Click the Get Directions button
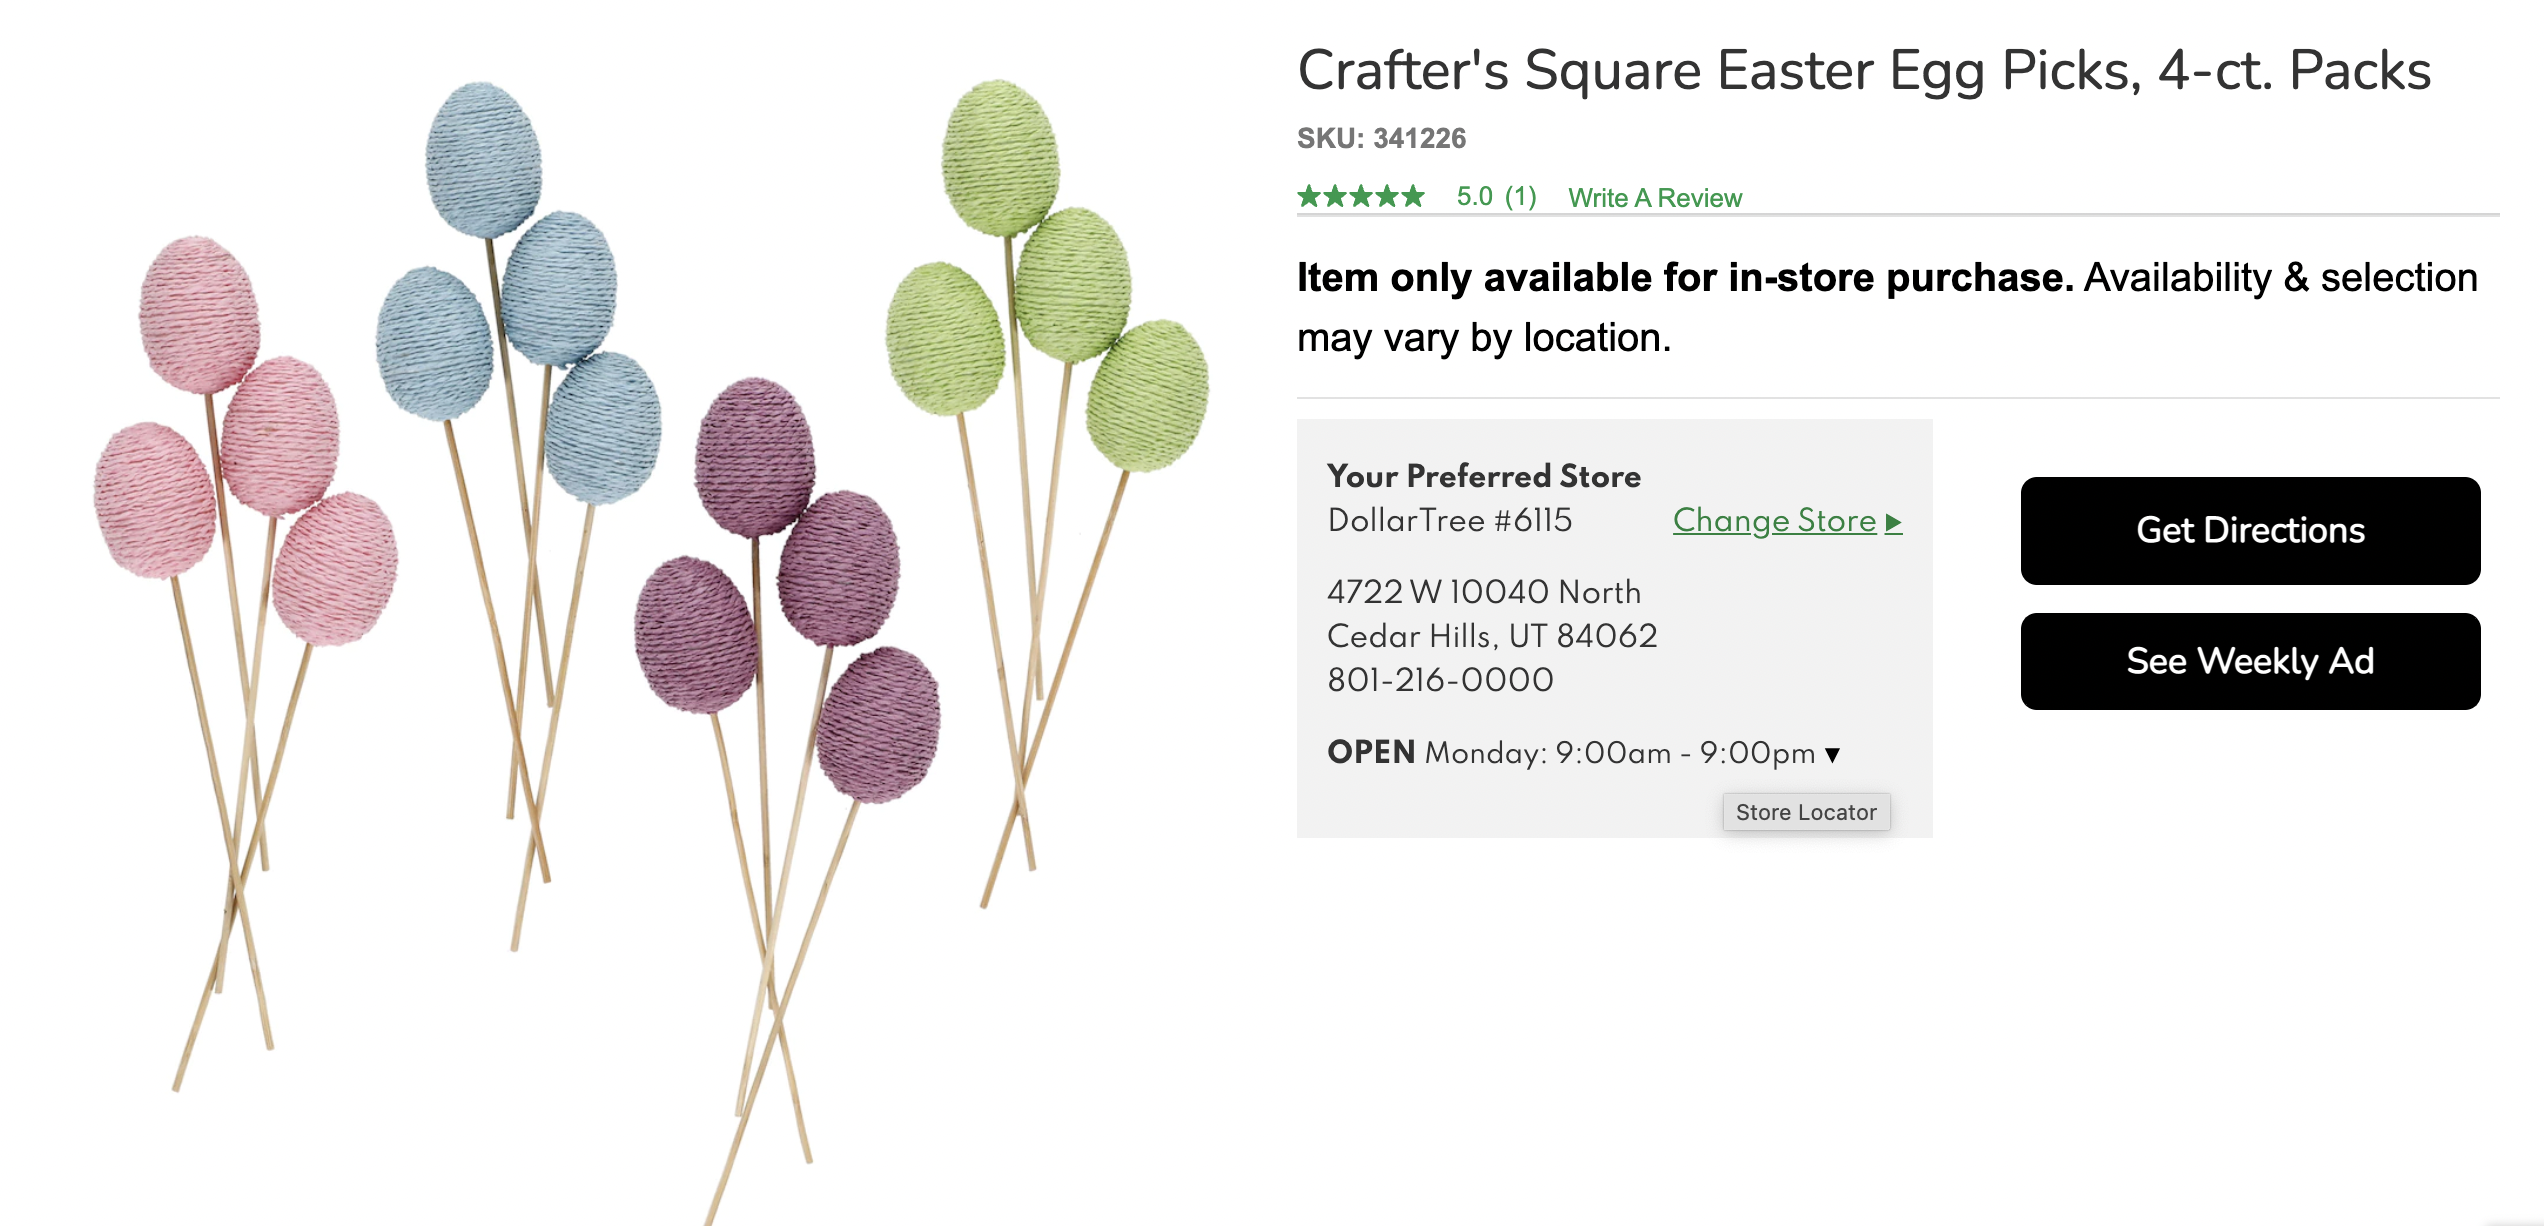 [x=2250, y=530]
